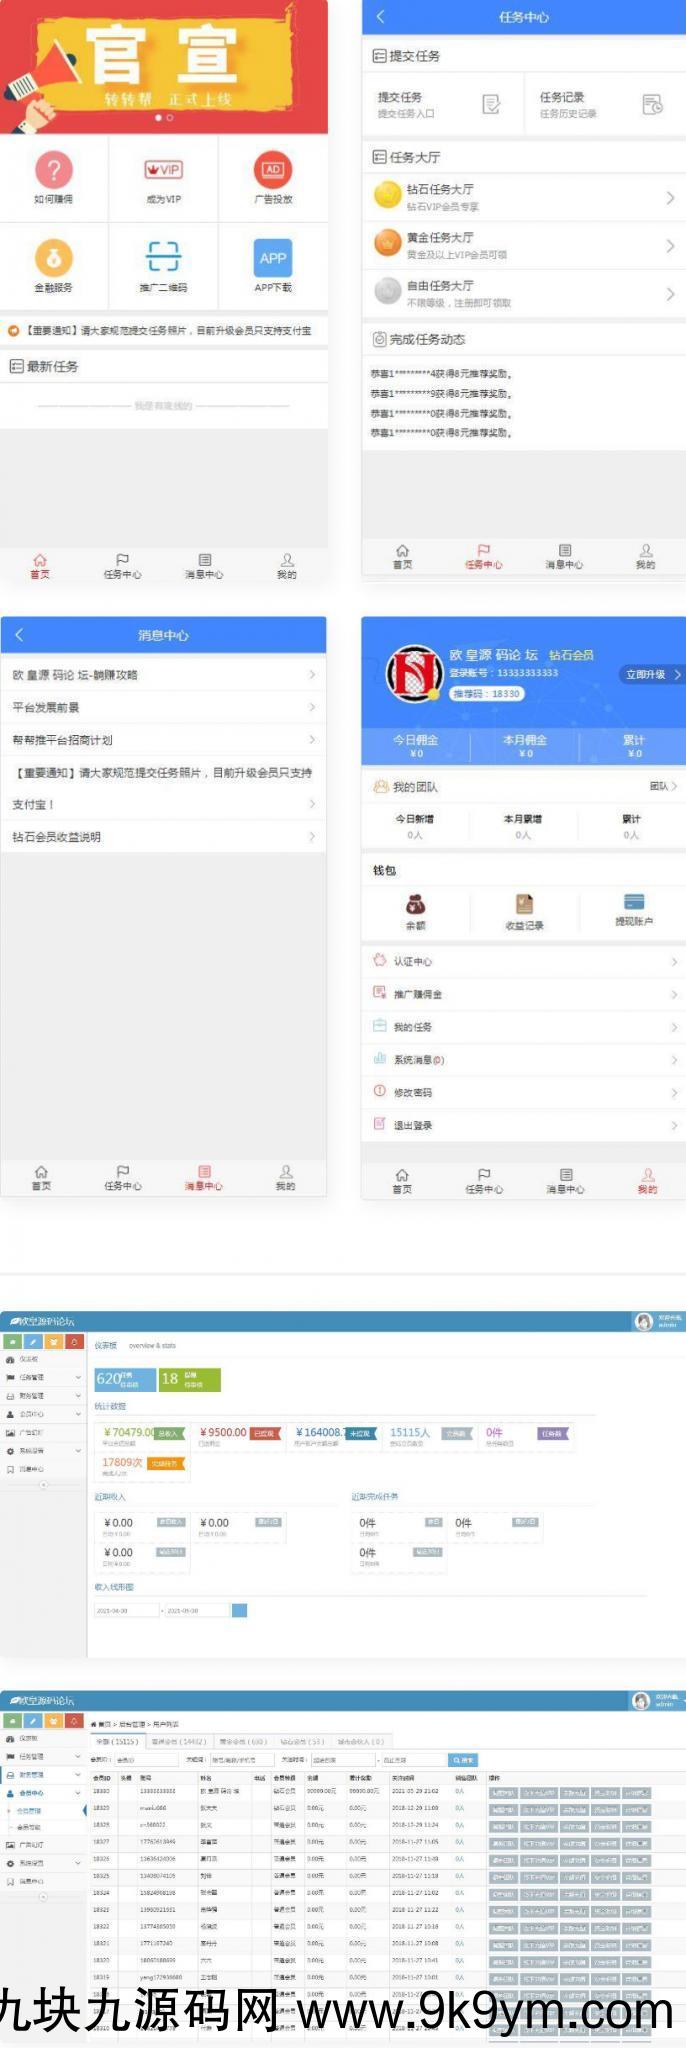Click the green shortcut button in dashboard sidebar

12,1342
